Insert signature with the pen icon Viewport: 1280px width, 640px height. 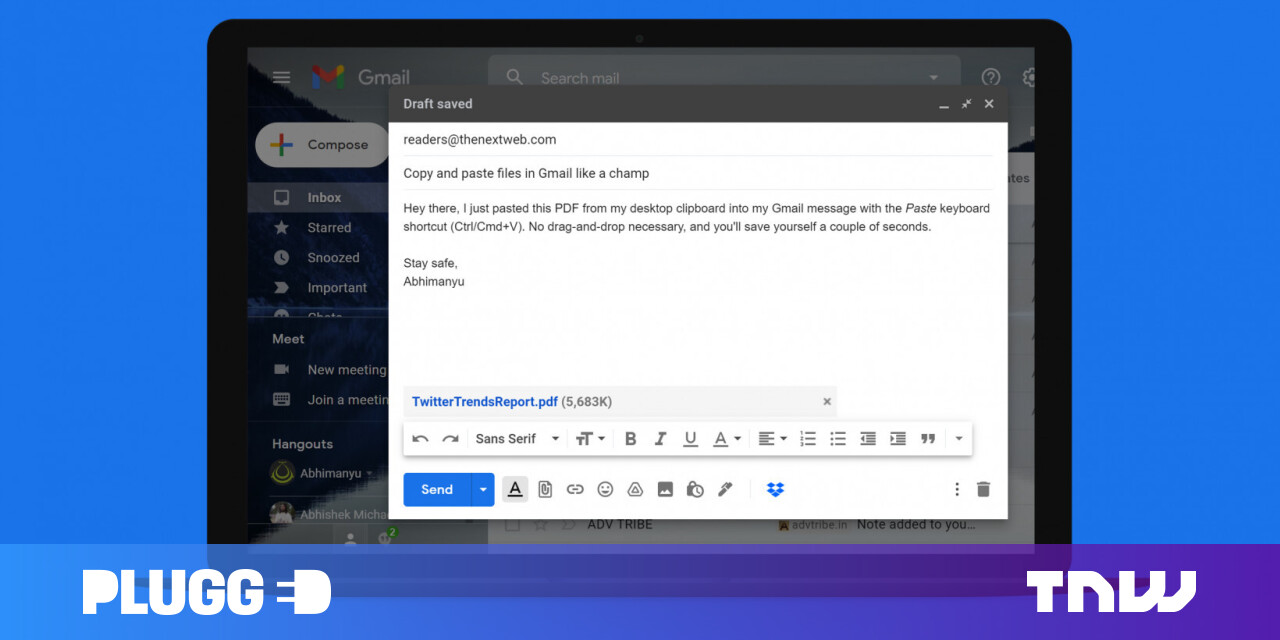[726, 489]
